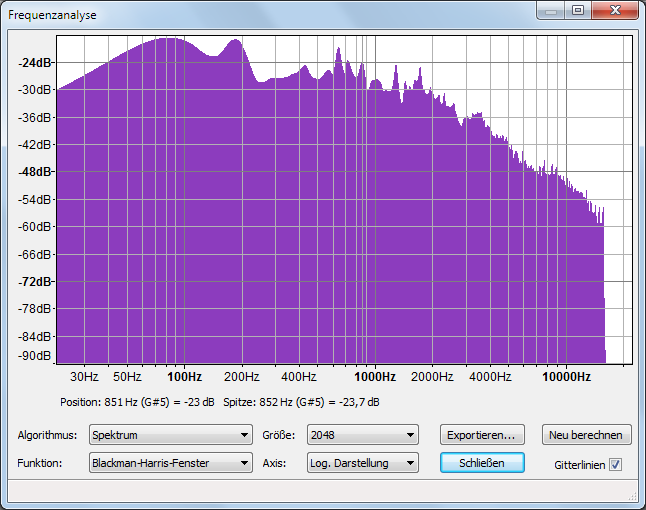Click the -90dB label on vertical axis
Viewport: 646px width, 510px height.
[35, 356]
